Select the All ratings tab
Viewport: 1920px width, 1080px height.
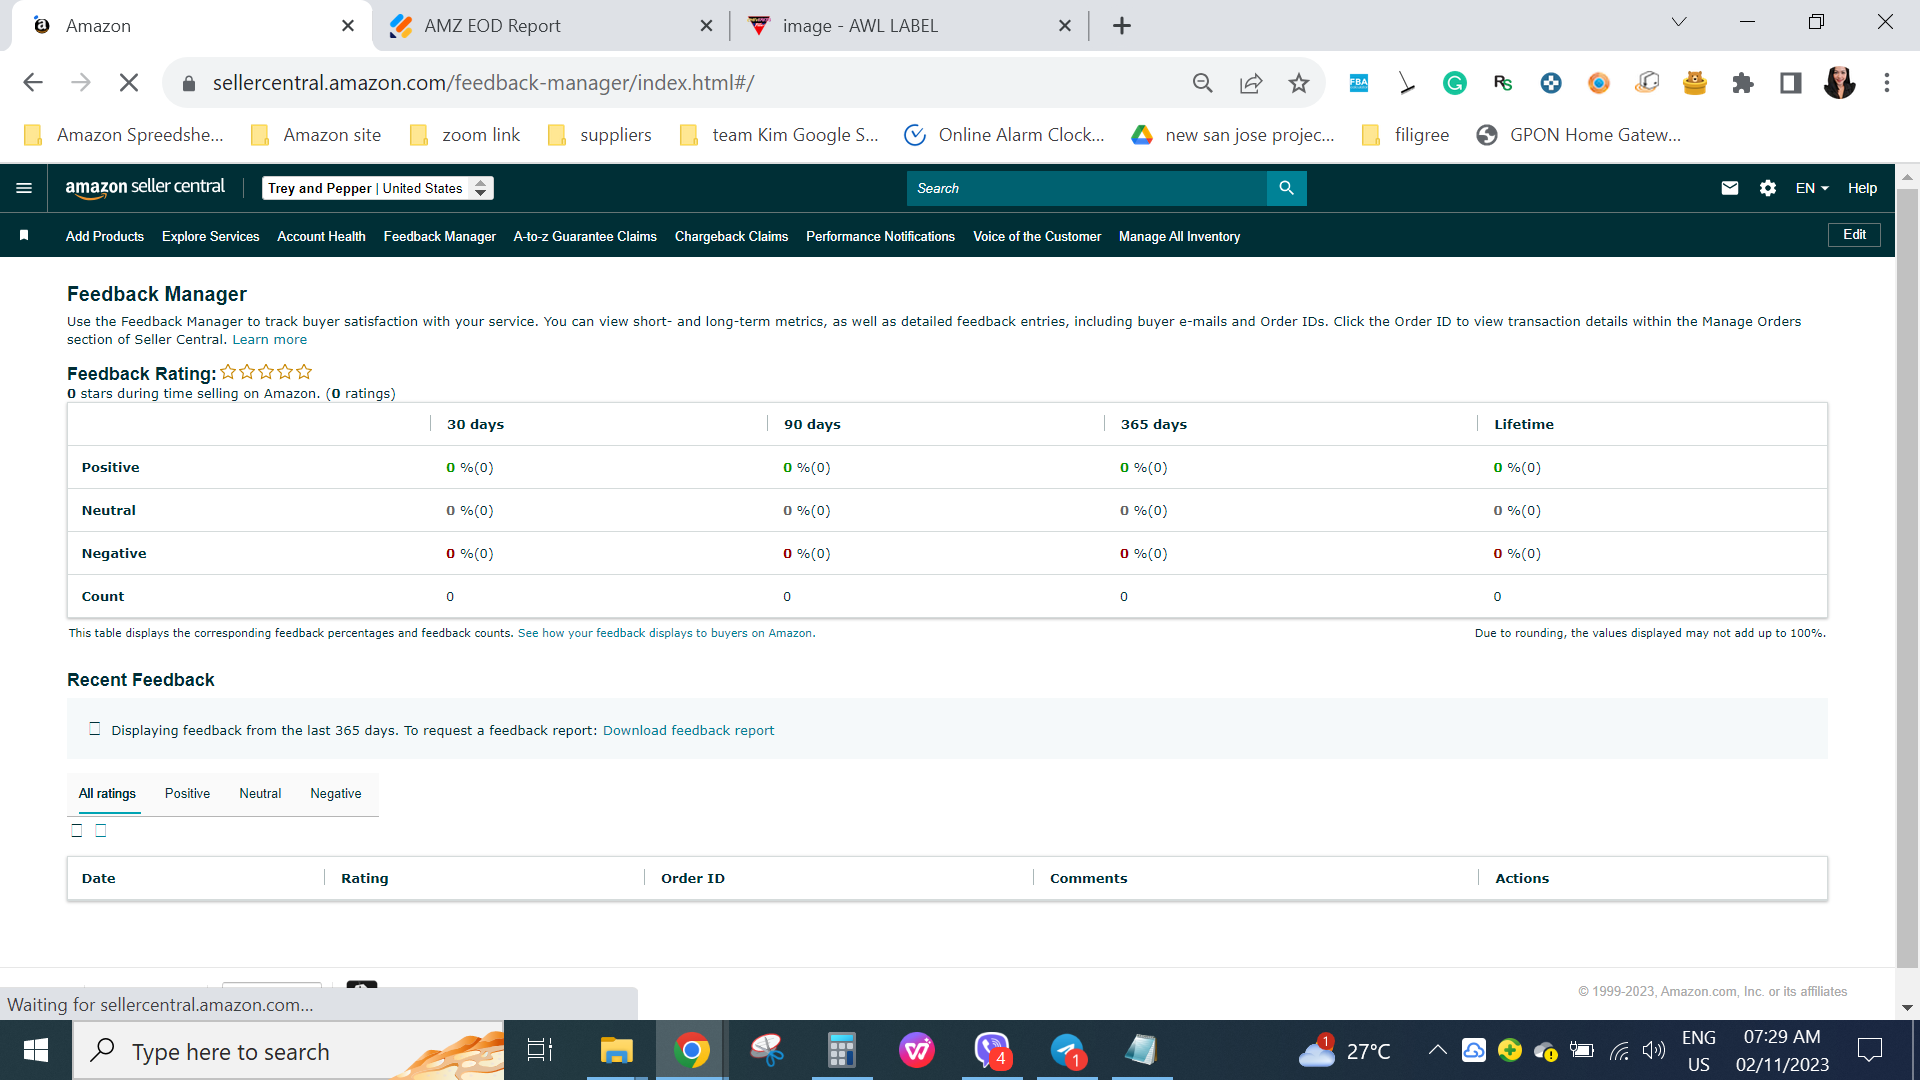[x=107, y=794]
